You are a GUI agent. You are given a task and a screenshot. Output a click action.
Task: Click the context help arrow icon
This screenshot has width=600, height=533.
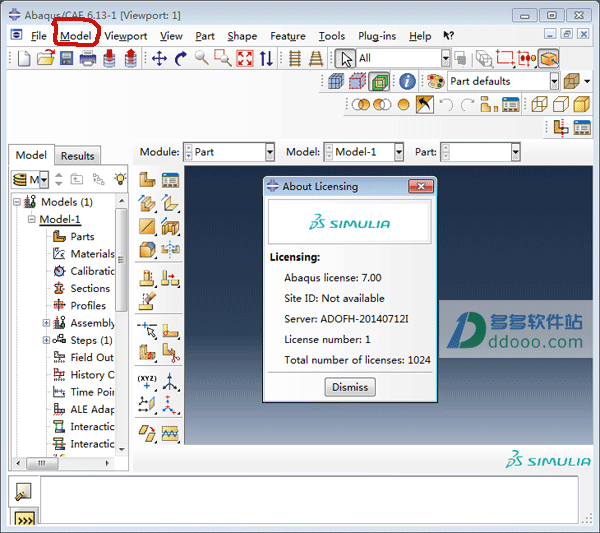pyautogui.click(x=448, y=36)
